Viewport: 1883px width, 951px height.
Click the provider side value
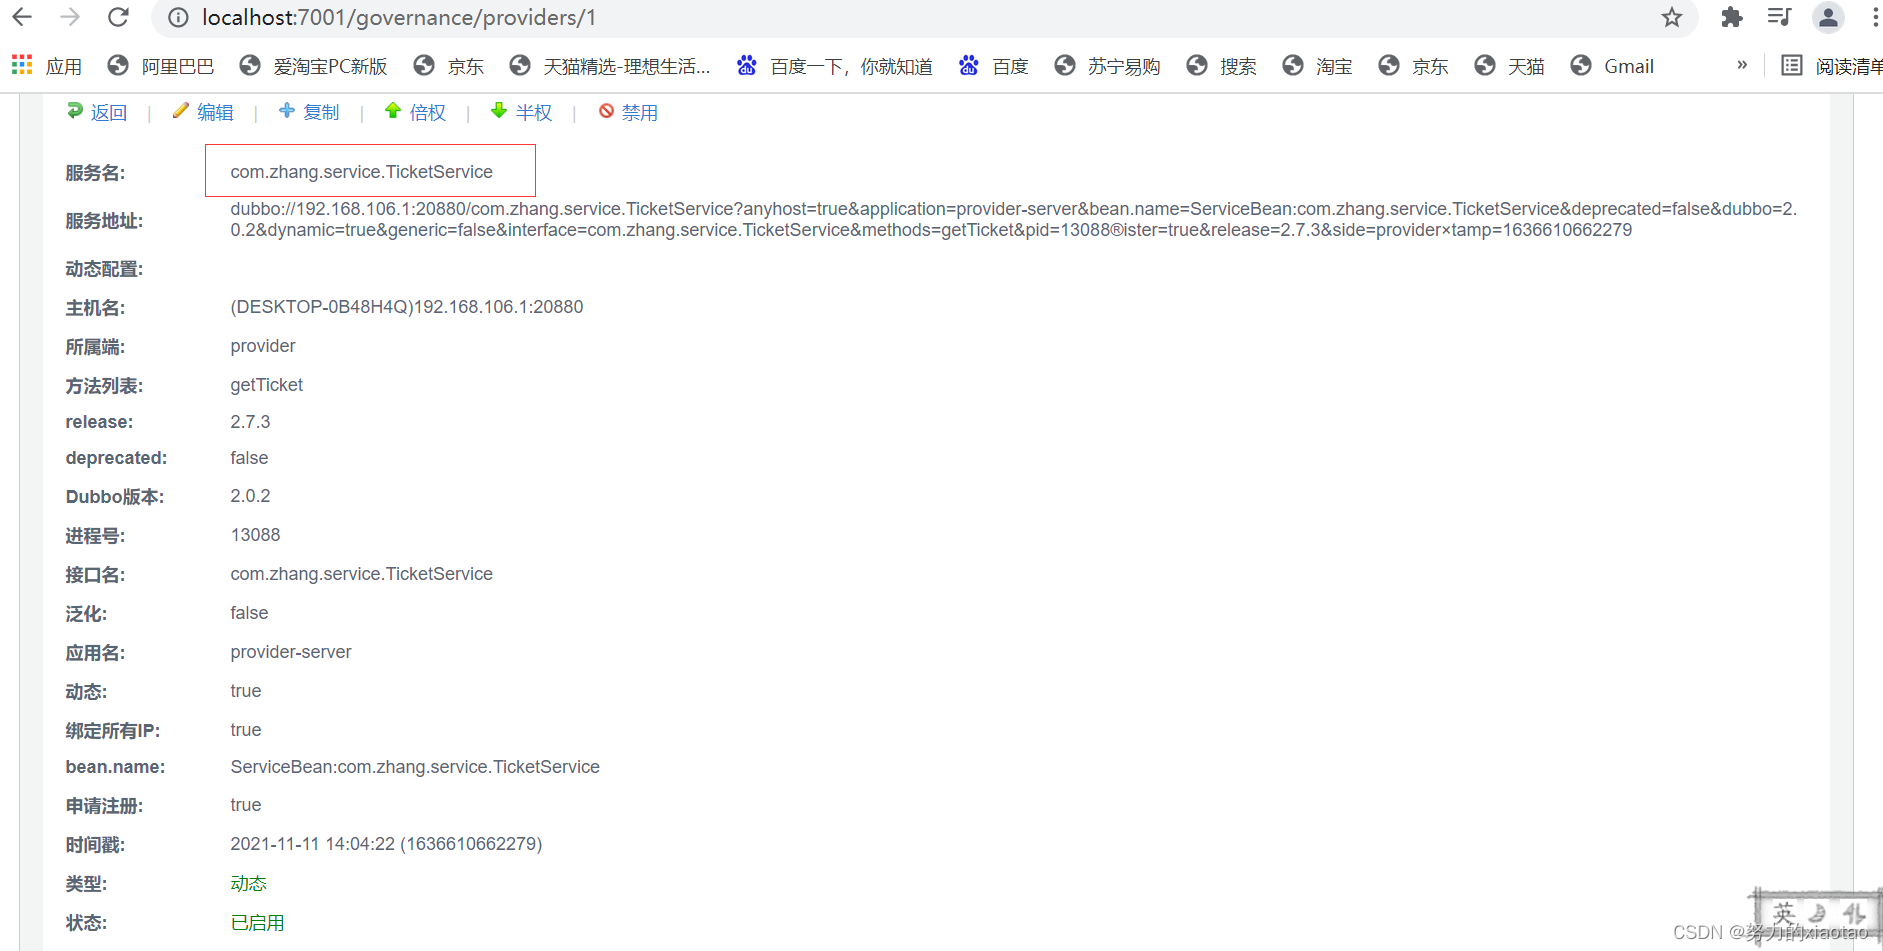point(263,346)
